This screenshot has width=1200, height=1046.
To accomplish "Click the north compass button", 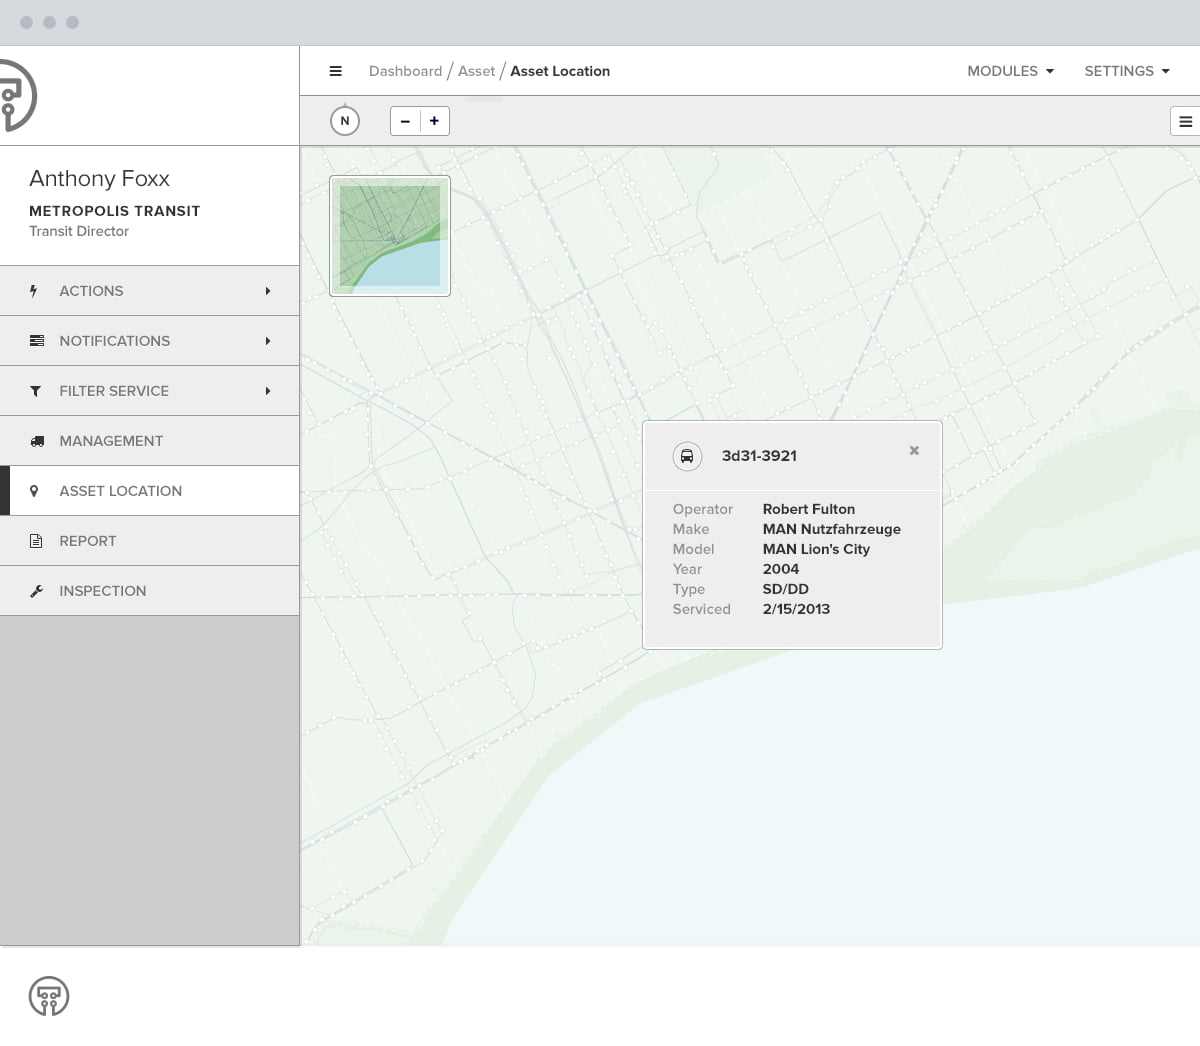I will point(345,121).
